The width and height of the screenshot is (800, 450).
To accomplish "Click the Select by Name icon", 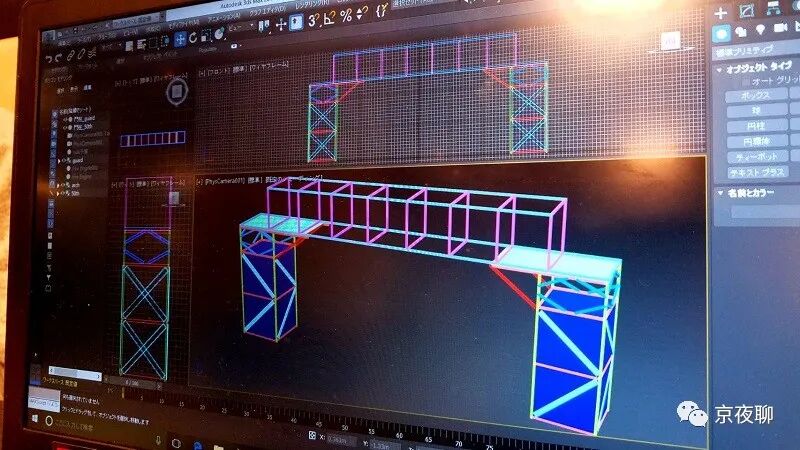I will [x=142, y=45].
